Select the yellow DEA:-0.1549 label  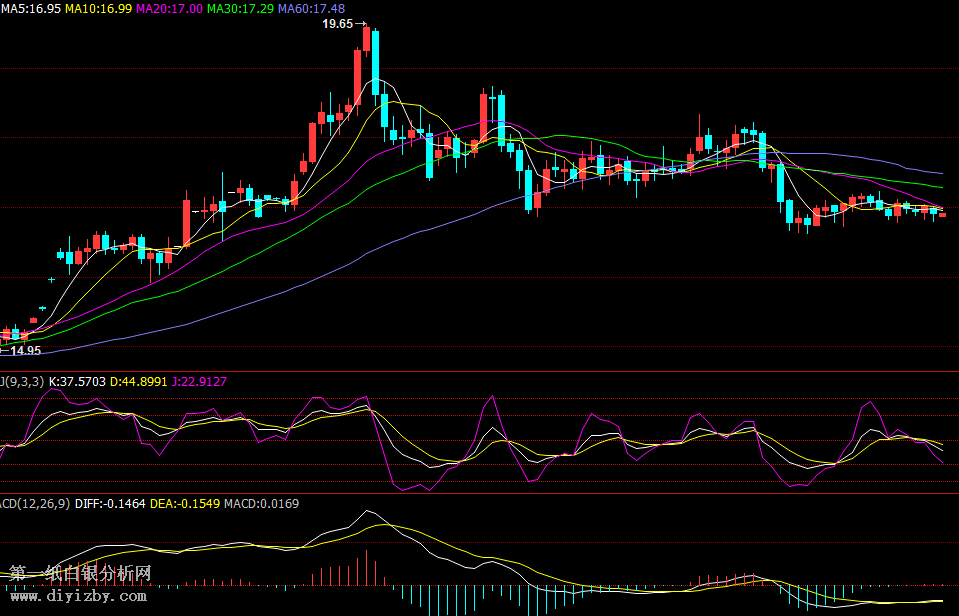click(x=185, y=503)
